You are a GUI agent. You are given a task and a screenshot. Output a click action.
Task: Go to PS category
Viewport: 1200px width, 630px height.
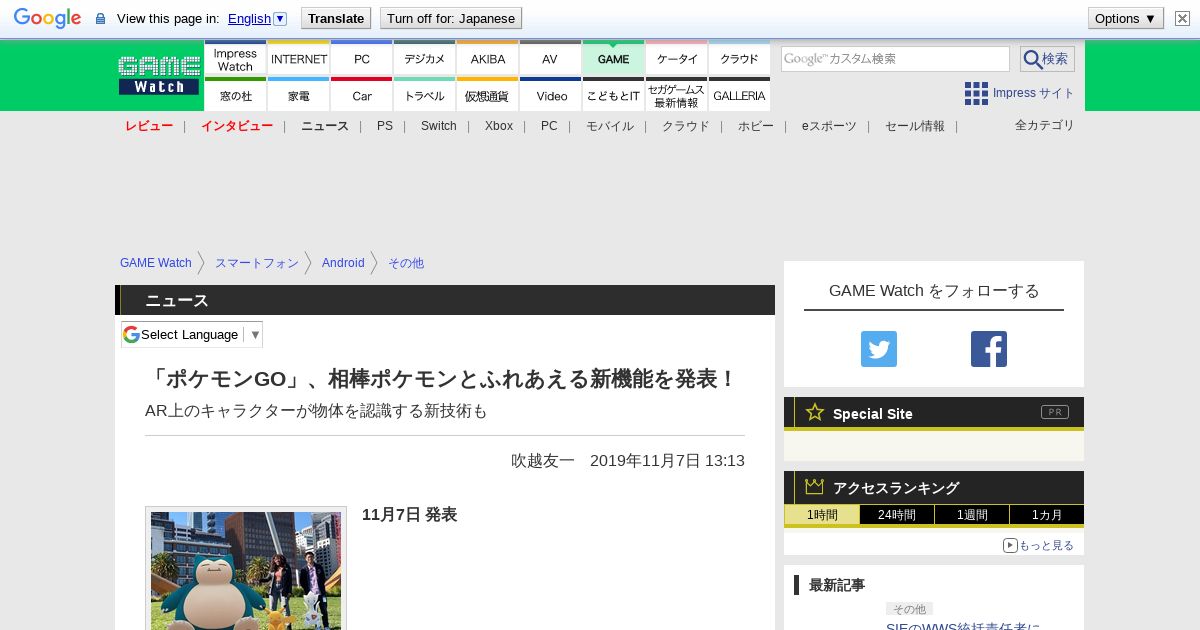385,126
